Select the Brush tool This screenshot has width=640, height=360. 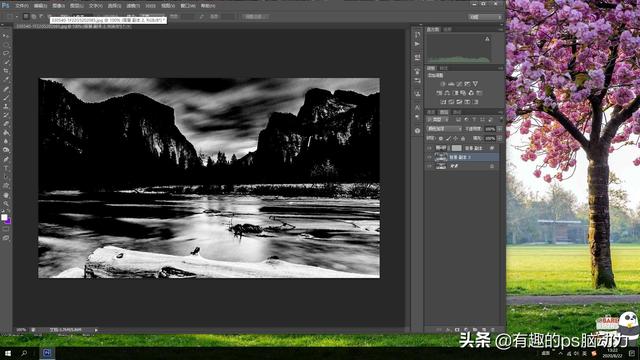tap(6, 98)
